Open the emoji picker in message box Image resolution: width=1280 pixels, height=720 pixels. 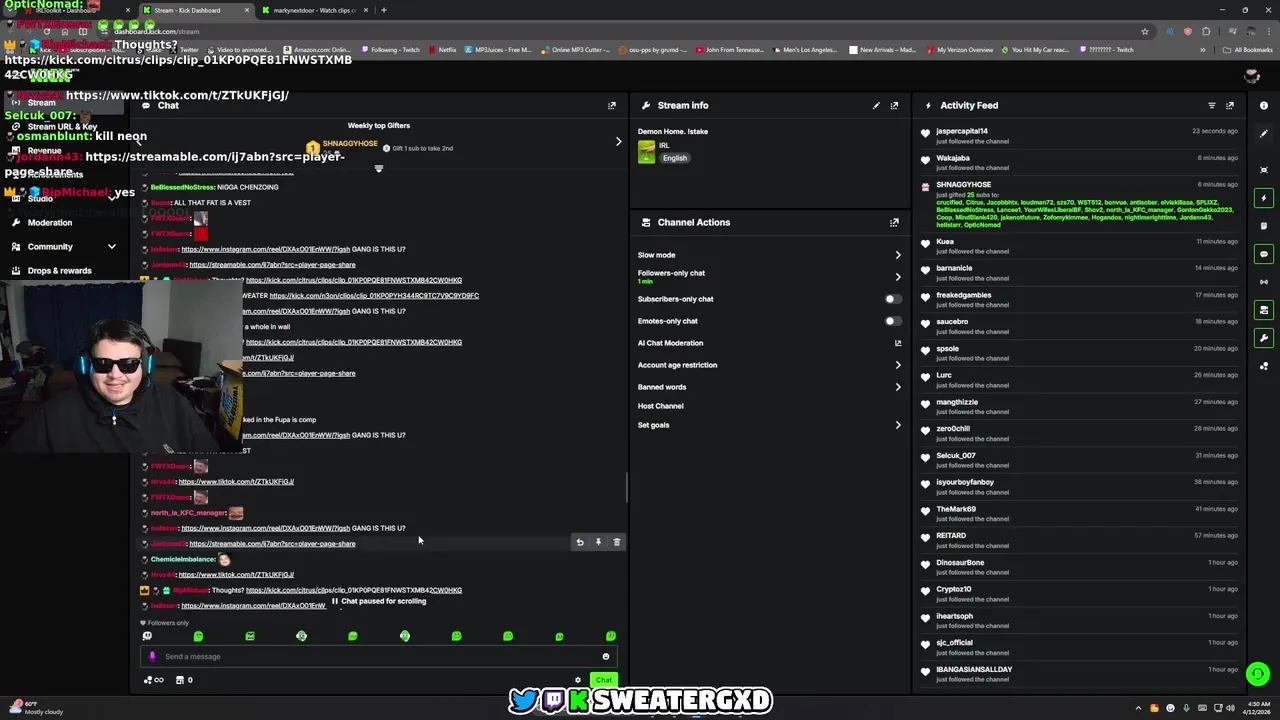[x=605, y=657]
